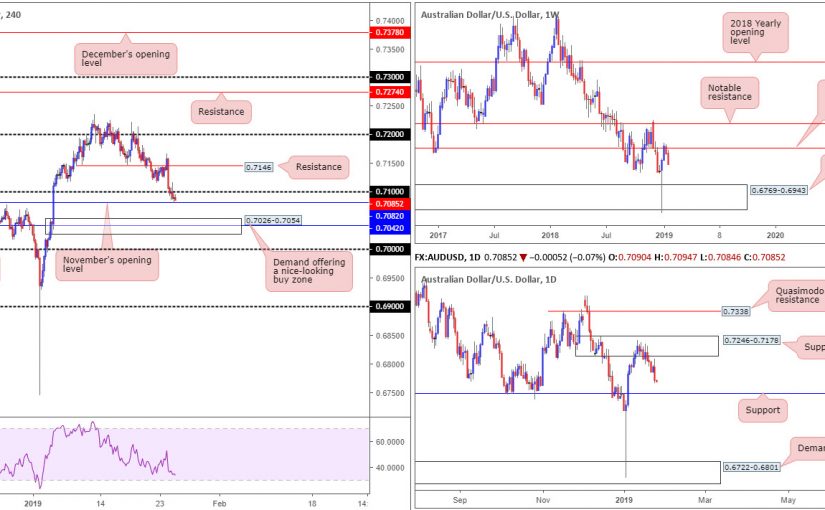Image resolution: width=825 pixels, height=510 pixels.
Task: Click the blue 0.70420 axis price tag
Action: 388,227
